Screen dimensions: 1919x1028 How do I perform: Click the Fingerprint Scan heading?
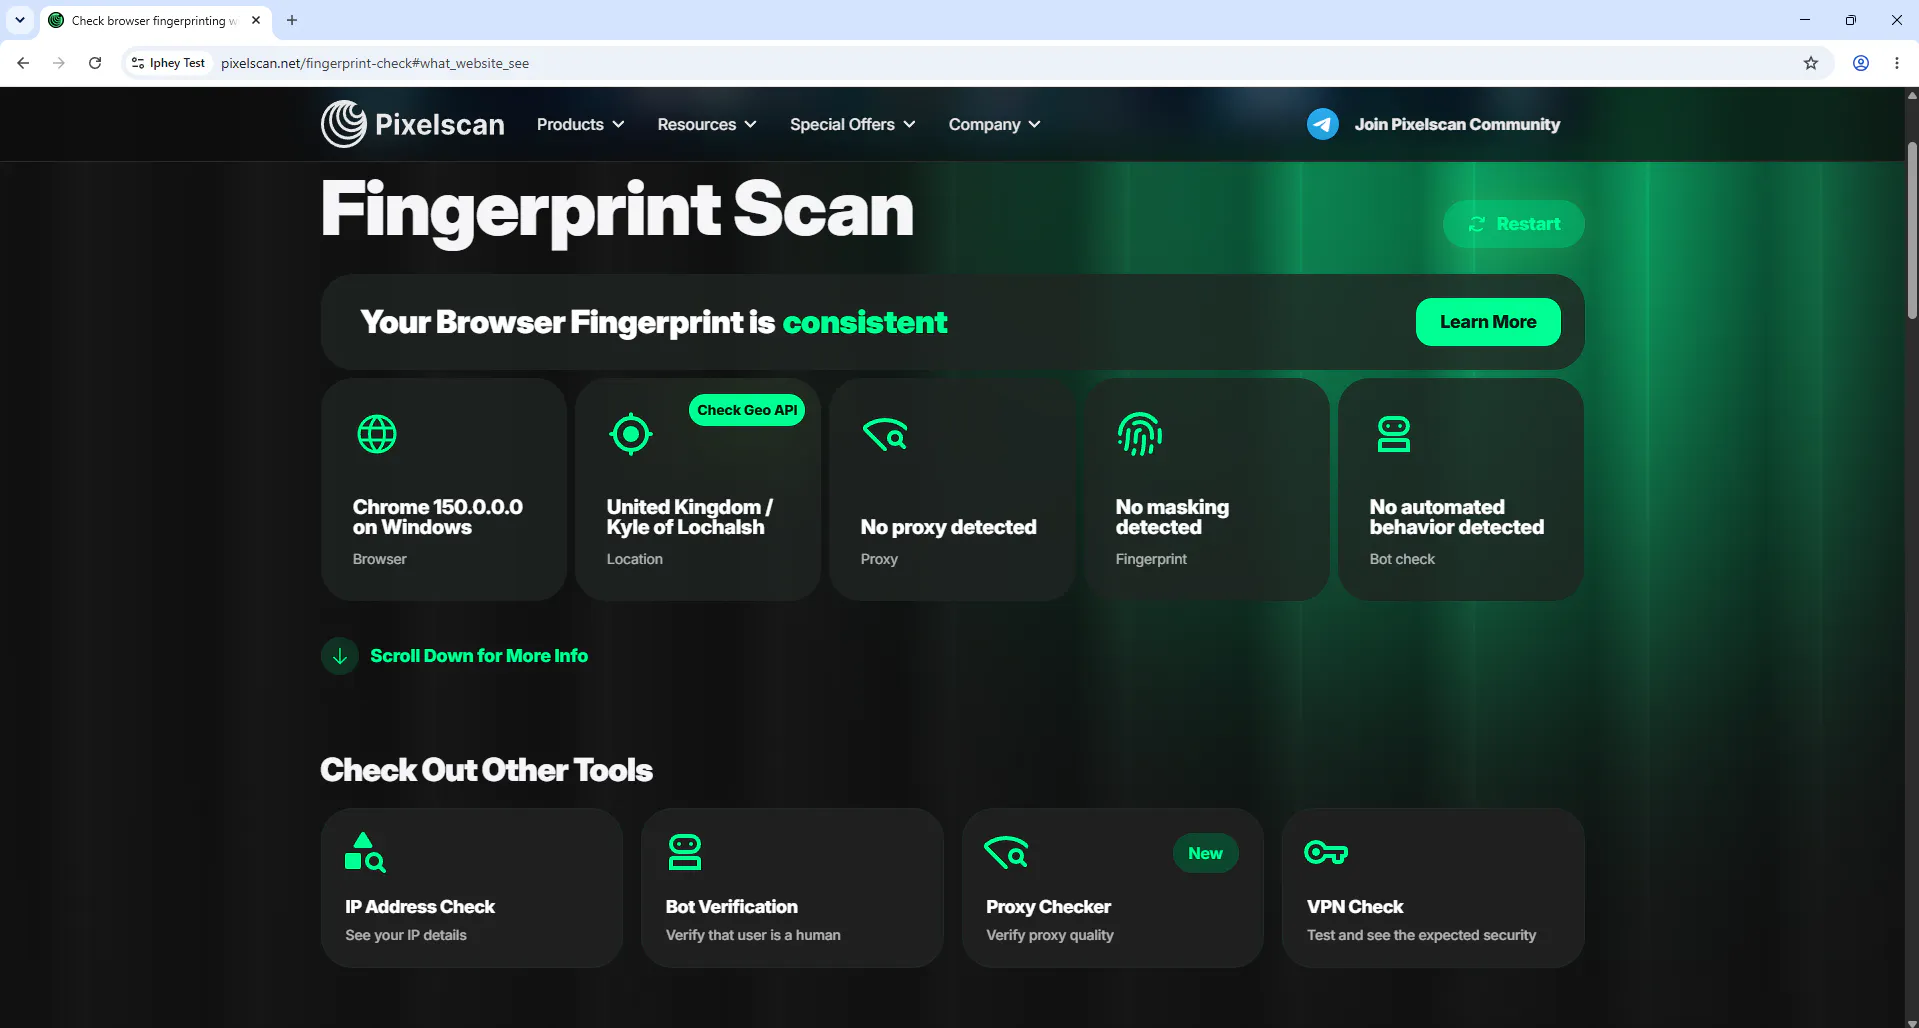pos(617,210)
